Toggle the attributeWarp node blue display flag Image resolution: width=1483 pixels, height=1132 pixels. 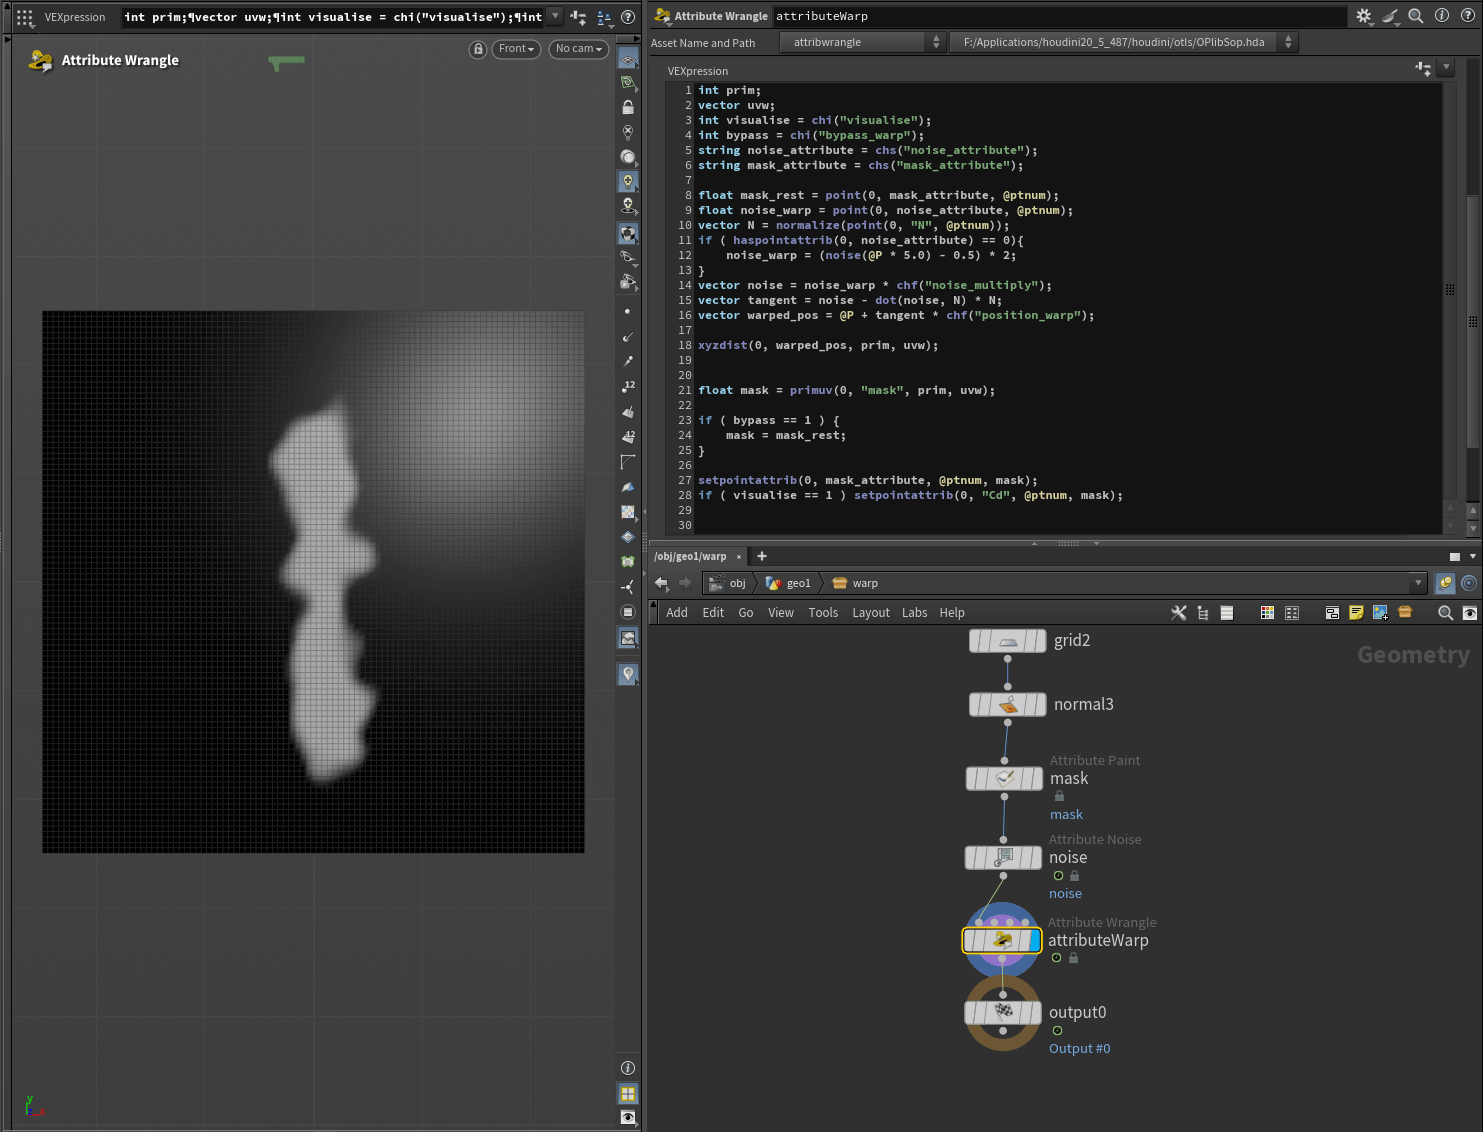1034,941
